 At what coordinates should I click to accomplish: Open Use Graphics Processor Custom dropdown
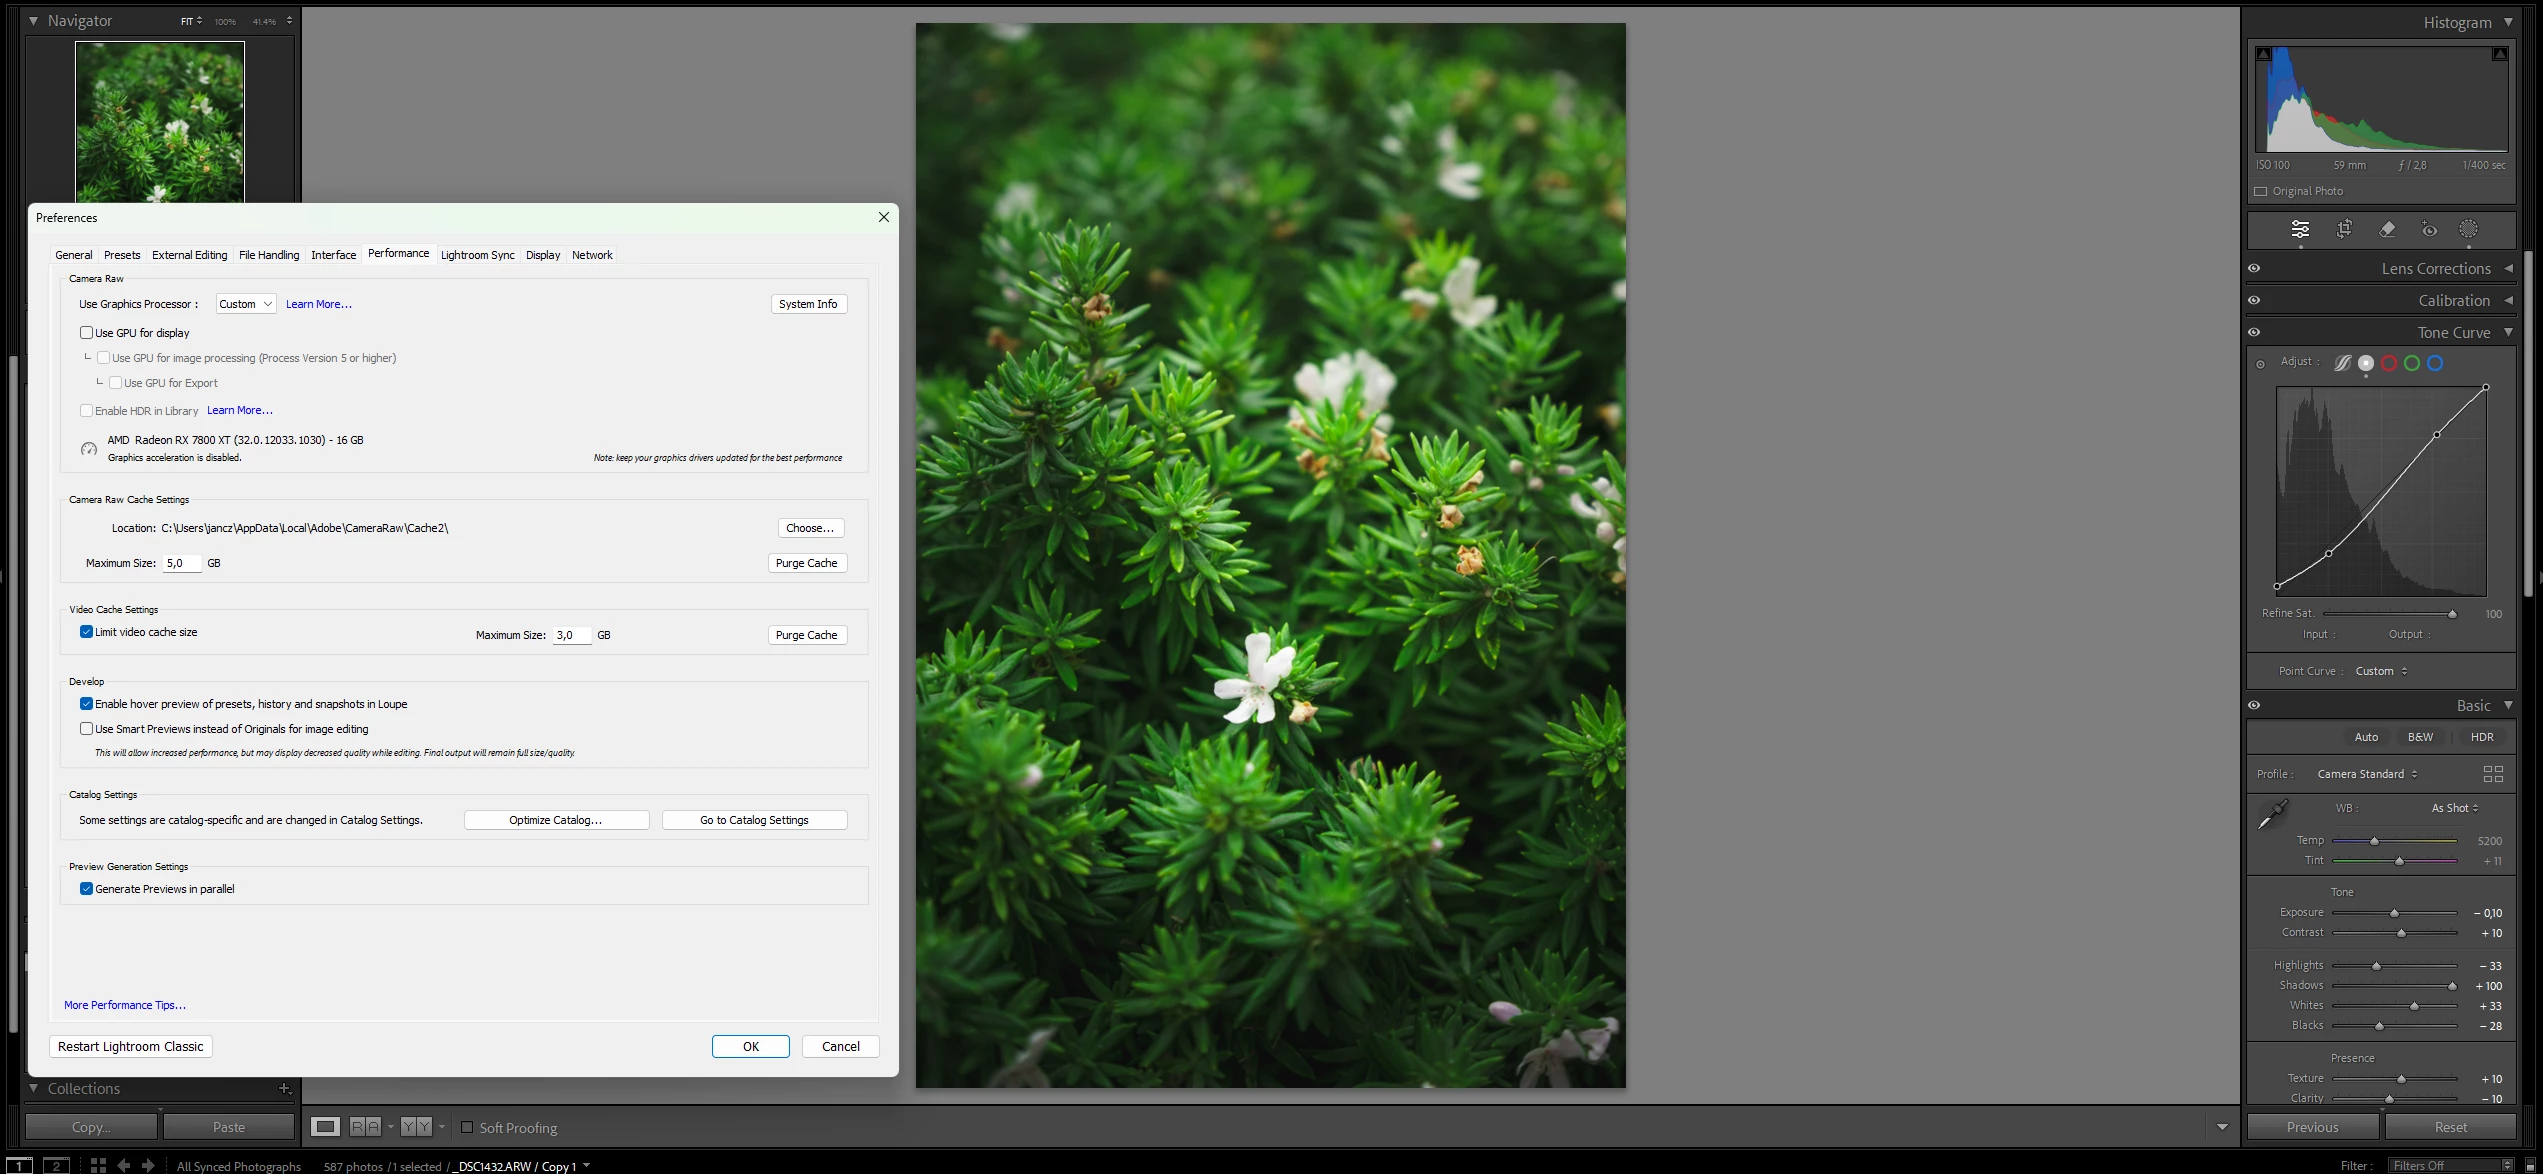246,304
